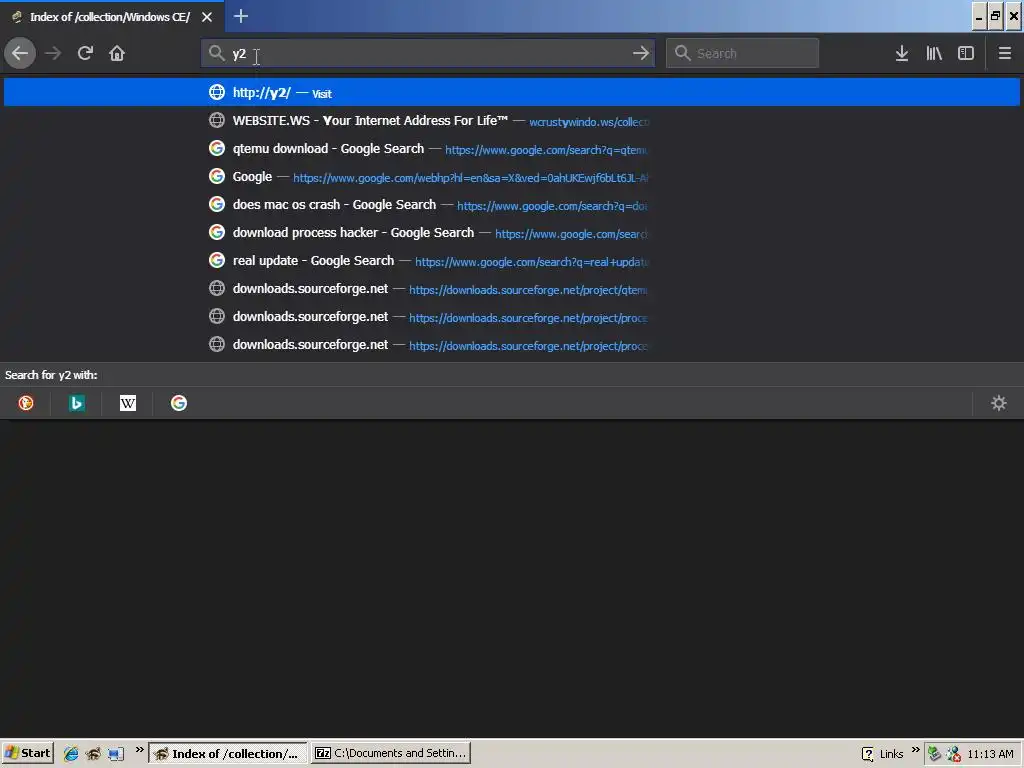
Task: Click the Show Desktop quick launch icon
Action: tap(116, 754)
